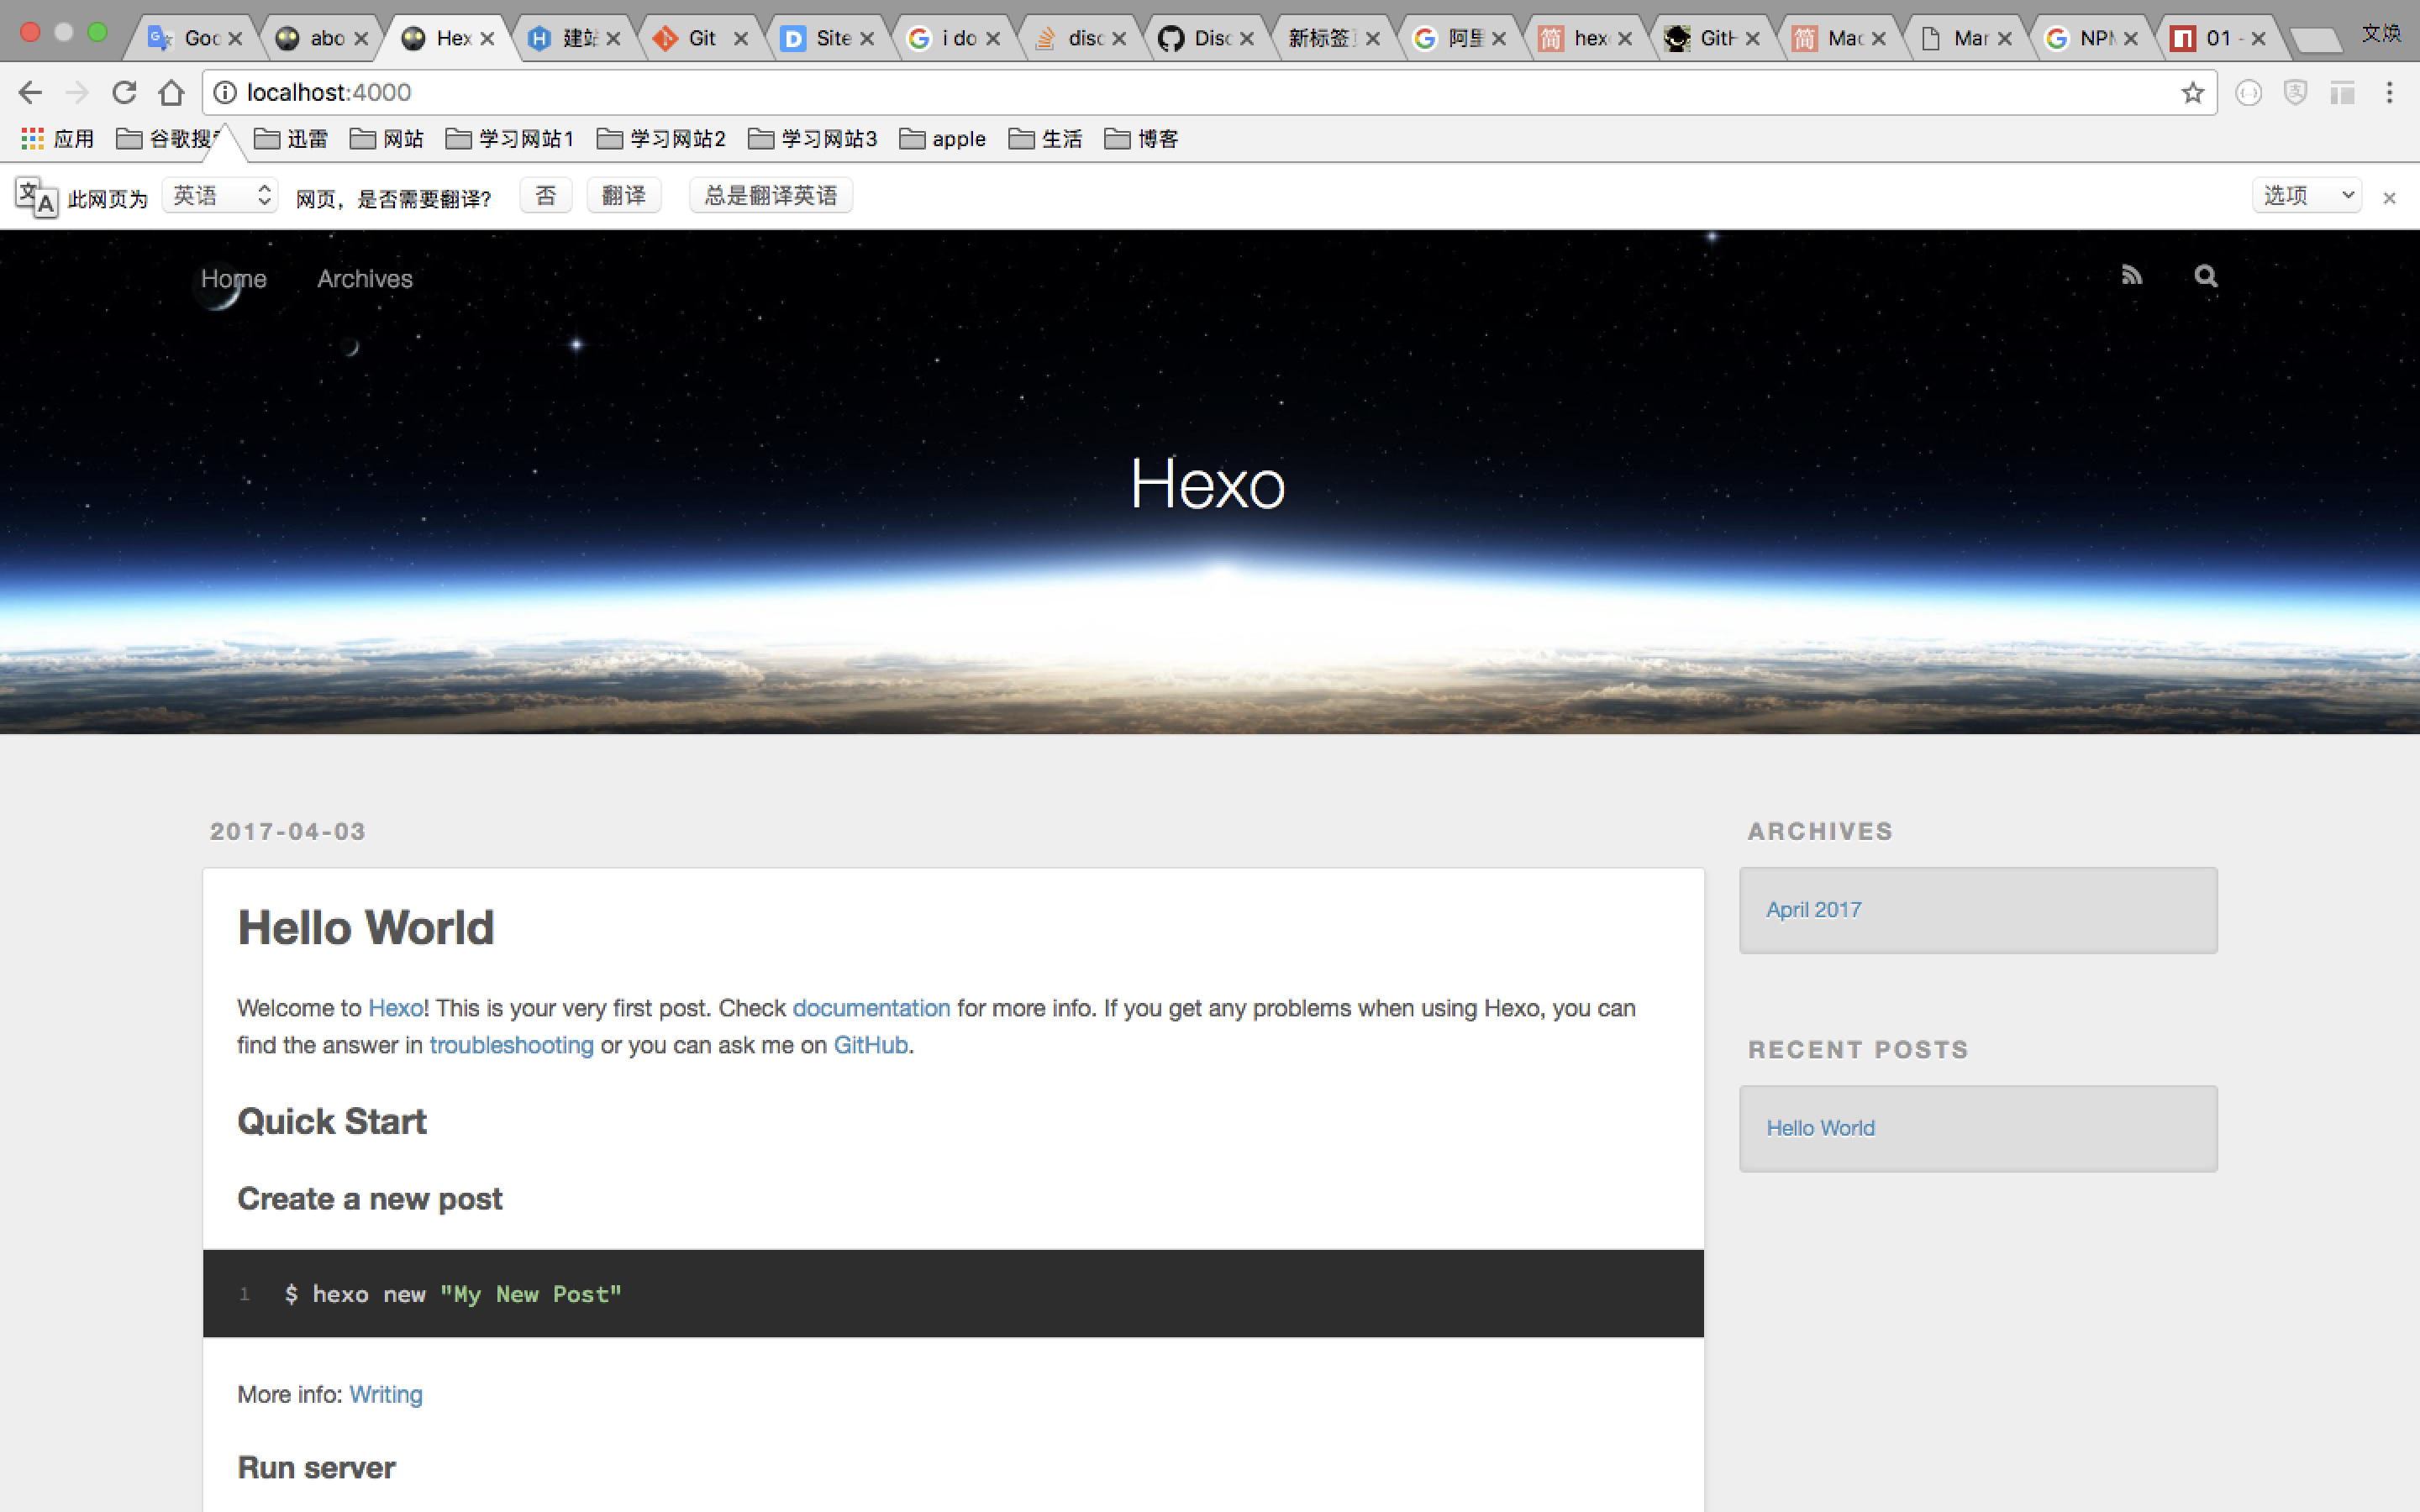The image size is (2420, 1512).
Task: Switch to the 建站 tab
Action: (x=572, y=38)
